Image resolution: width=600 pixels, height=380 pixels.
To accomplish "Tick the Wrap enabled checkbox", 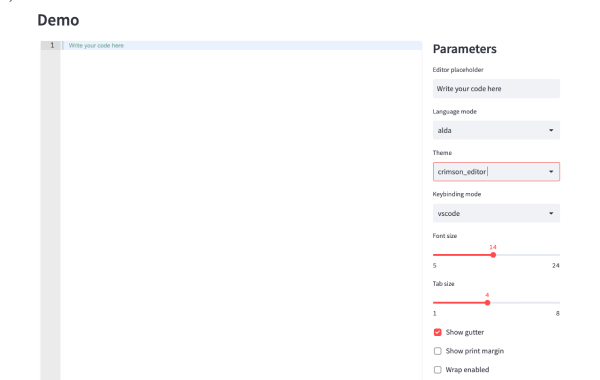I will tap(437, 370).
